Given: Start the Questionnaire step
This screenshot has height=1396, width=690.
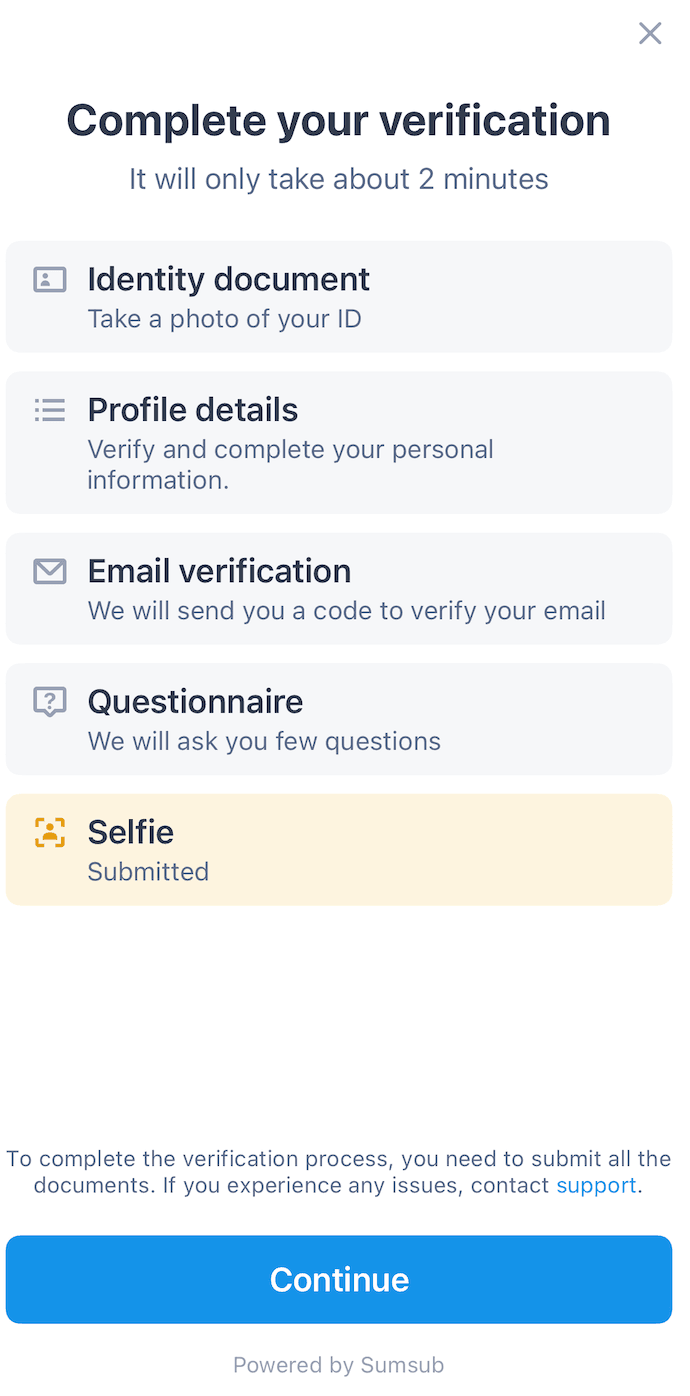Looking at the screenshot, I should 339,718.
